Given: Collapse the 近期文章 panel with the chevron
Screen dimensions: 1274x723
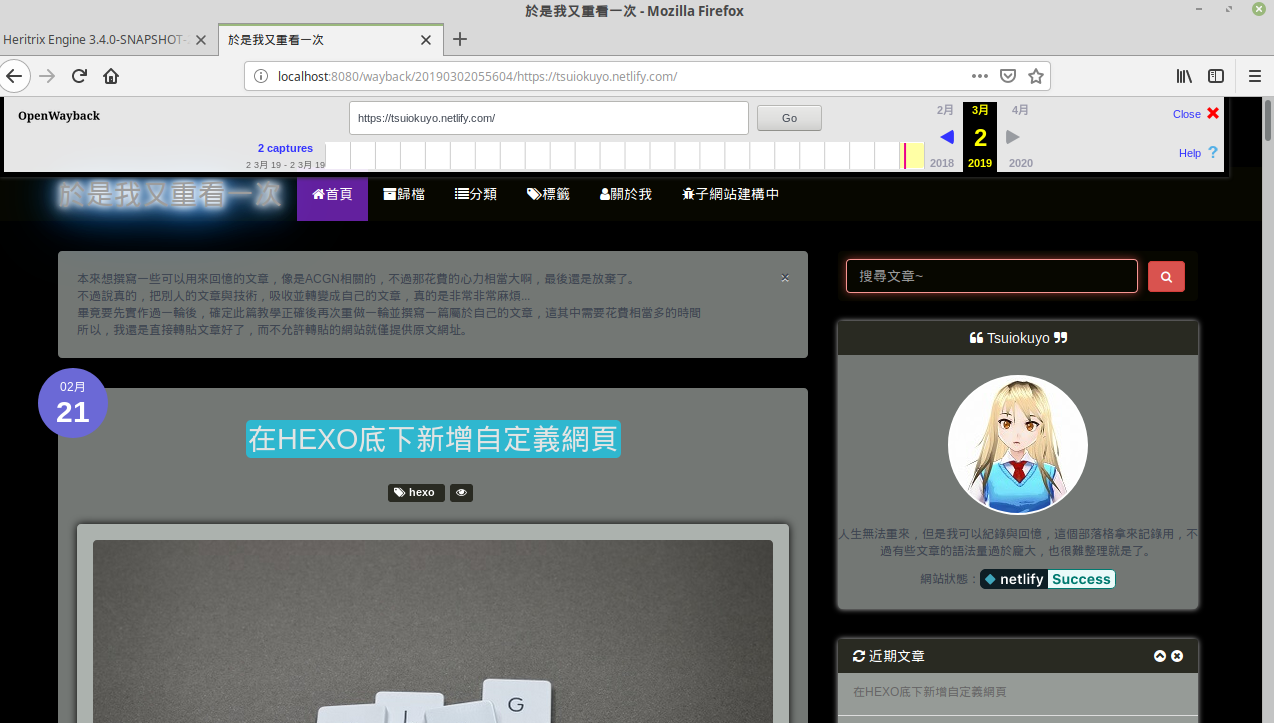Looking at the screenshot, I should (1159, 656).
